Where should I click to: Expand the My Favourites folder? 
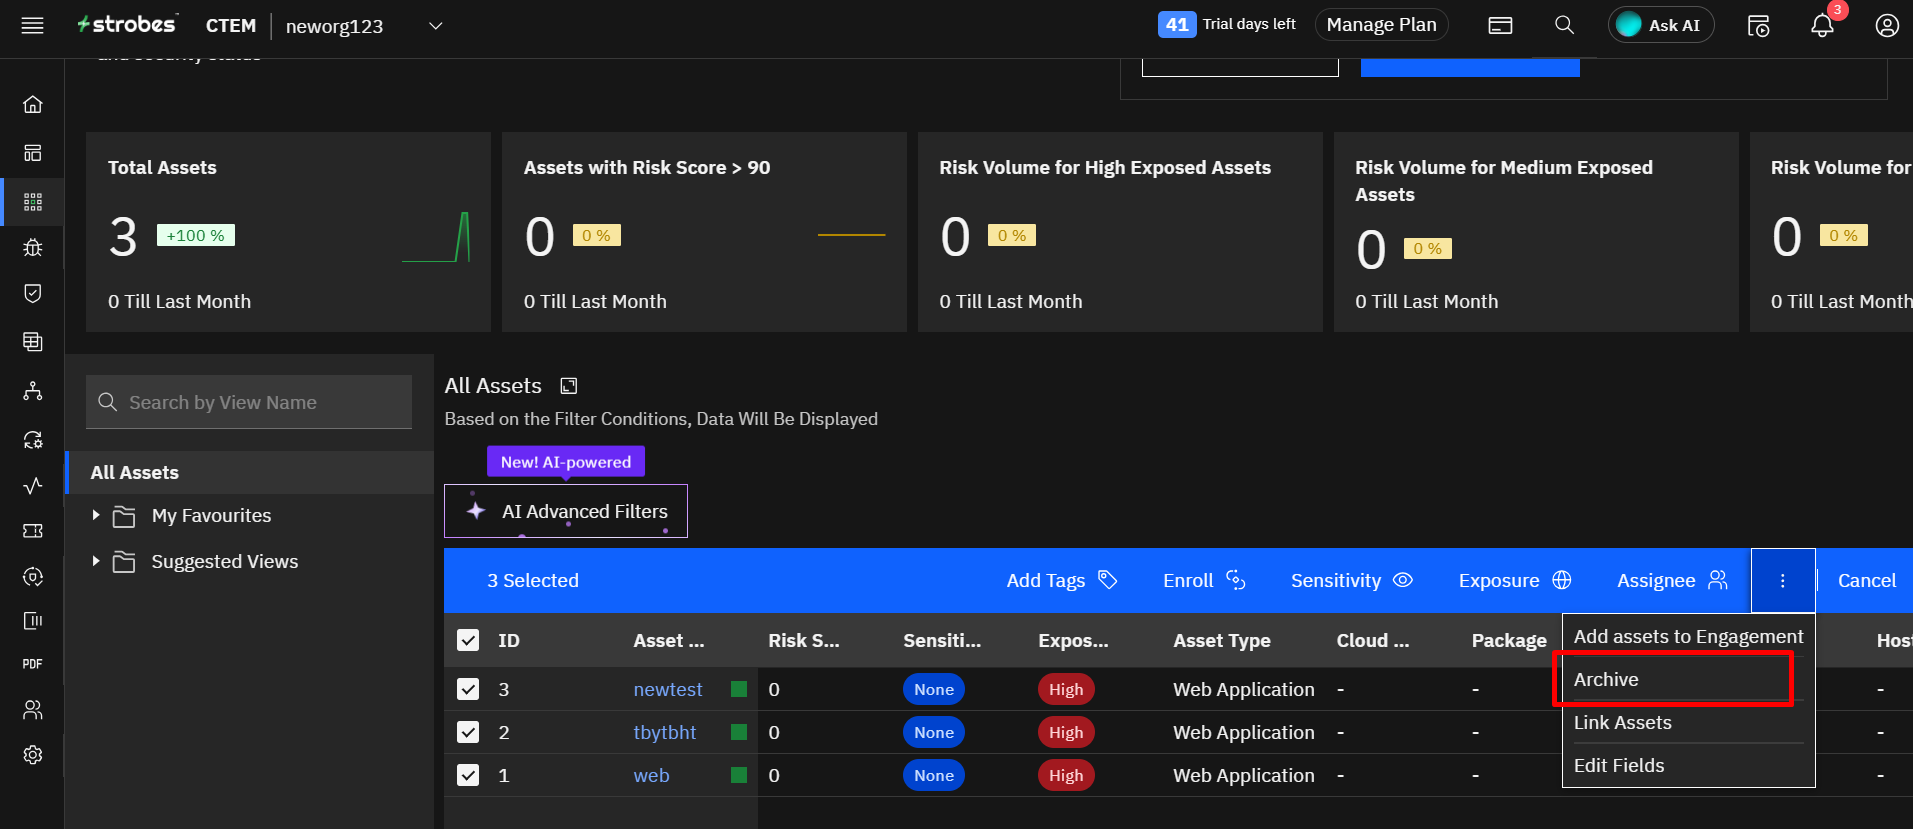pyautogui.click(x=96, y=515)
